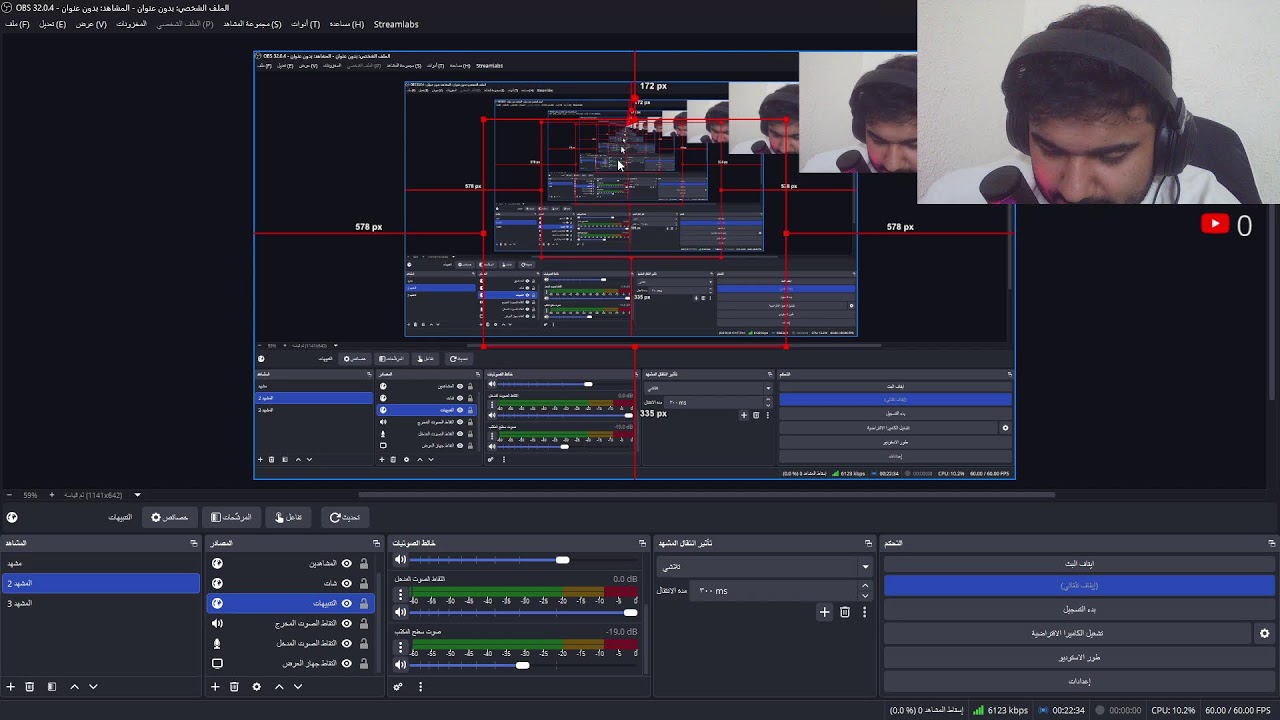Open virtual camera settings gear
1280x720 pixels.
(1264, 633)
